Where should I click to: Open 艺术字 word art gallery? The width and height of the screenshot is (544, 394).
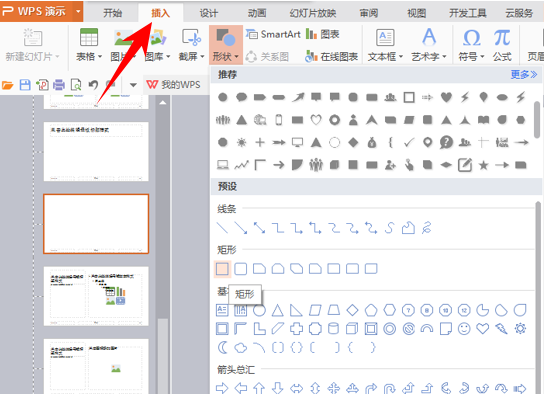pyautogui.click(x=429, y=44)
